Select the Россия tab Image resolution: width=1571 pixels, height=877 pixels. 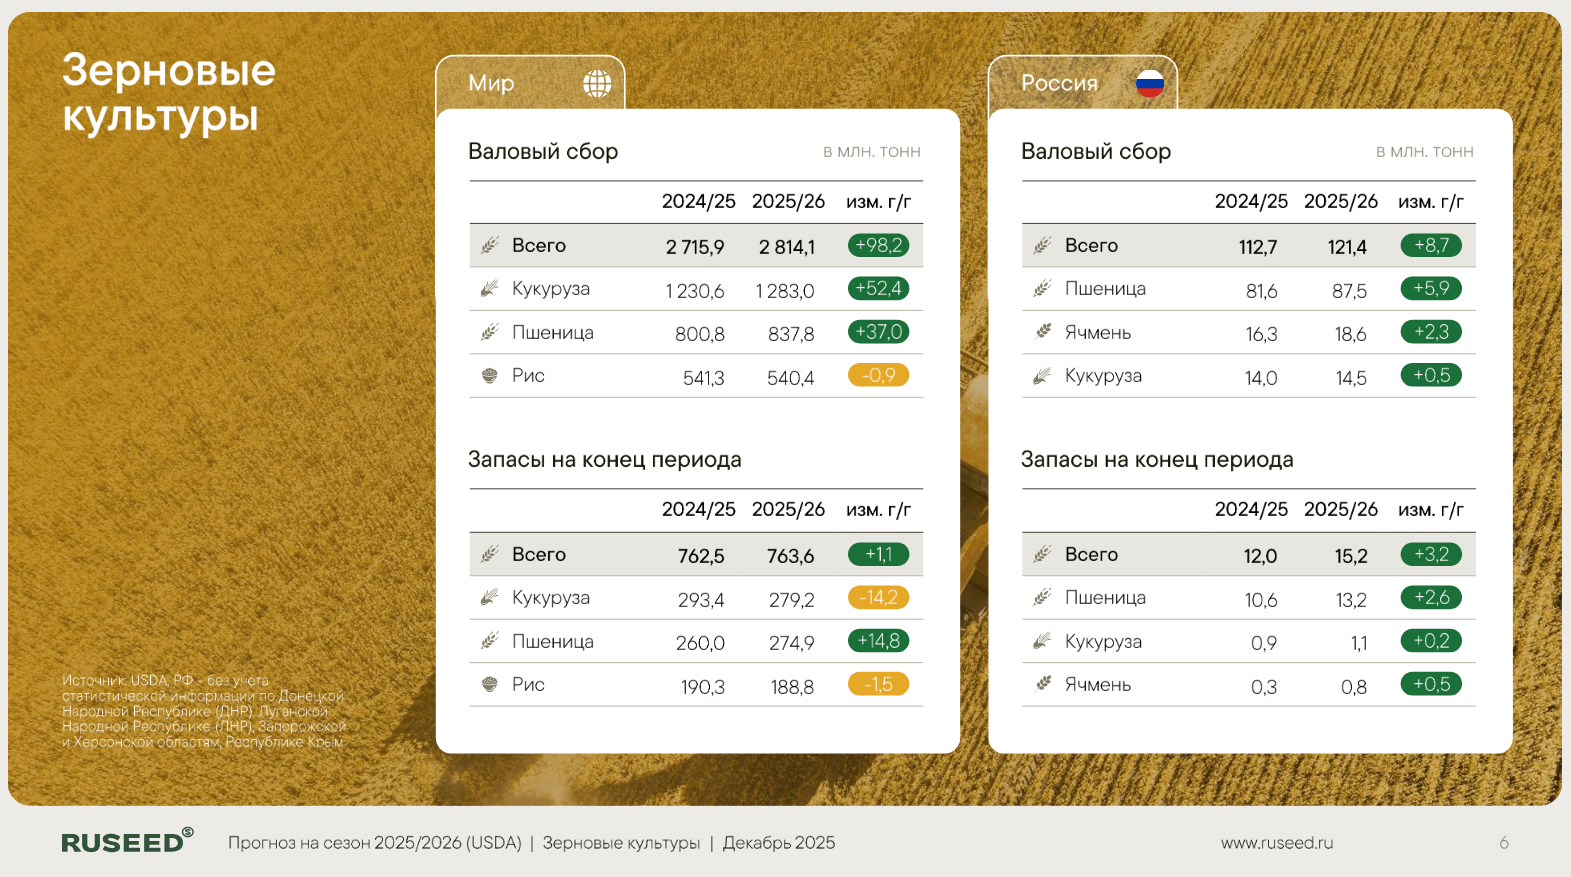[1059, 83]
